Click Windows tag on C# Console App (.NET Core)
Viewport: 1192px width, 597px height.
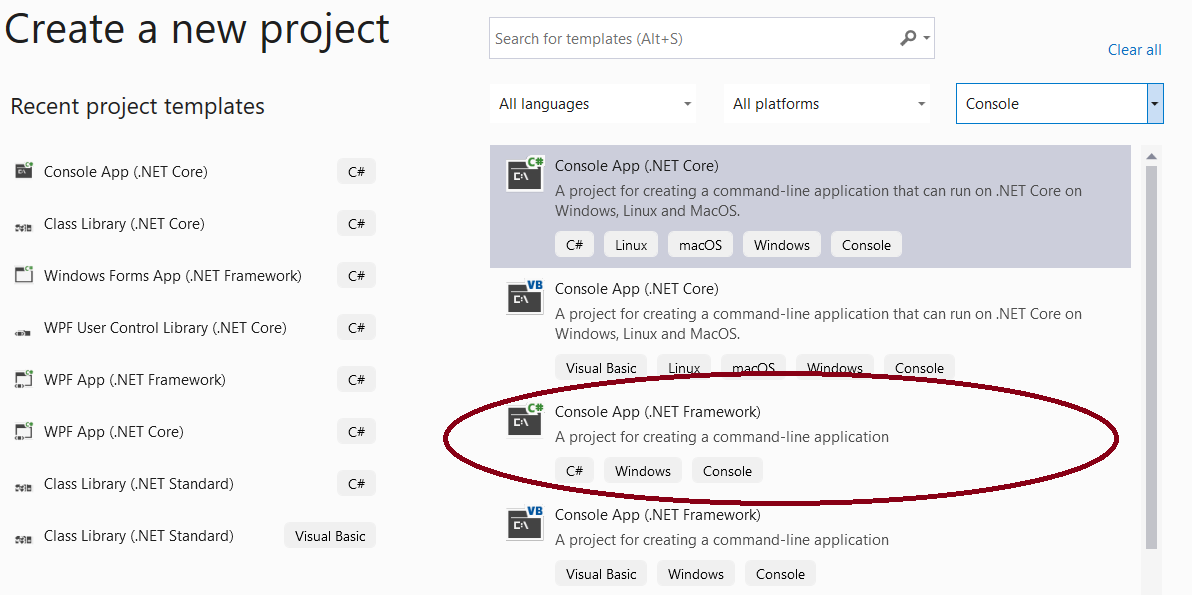(x=781, y=245)
